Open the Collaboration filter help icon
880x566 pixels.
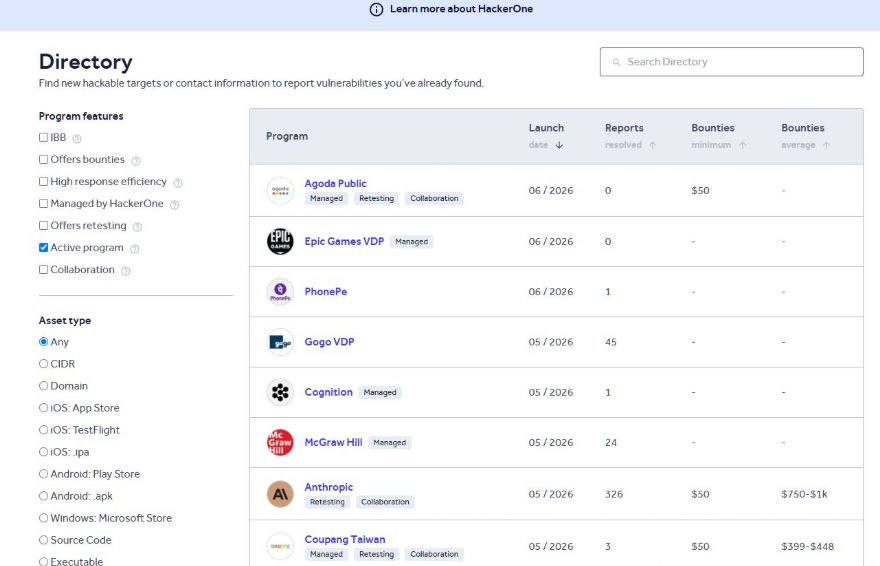tap(126, 271)
